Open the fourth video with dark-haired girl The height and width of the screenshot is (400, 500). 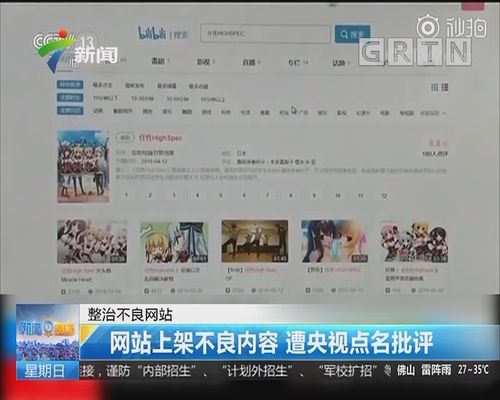pyautogui.click(x=334, y=241)
